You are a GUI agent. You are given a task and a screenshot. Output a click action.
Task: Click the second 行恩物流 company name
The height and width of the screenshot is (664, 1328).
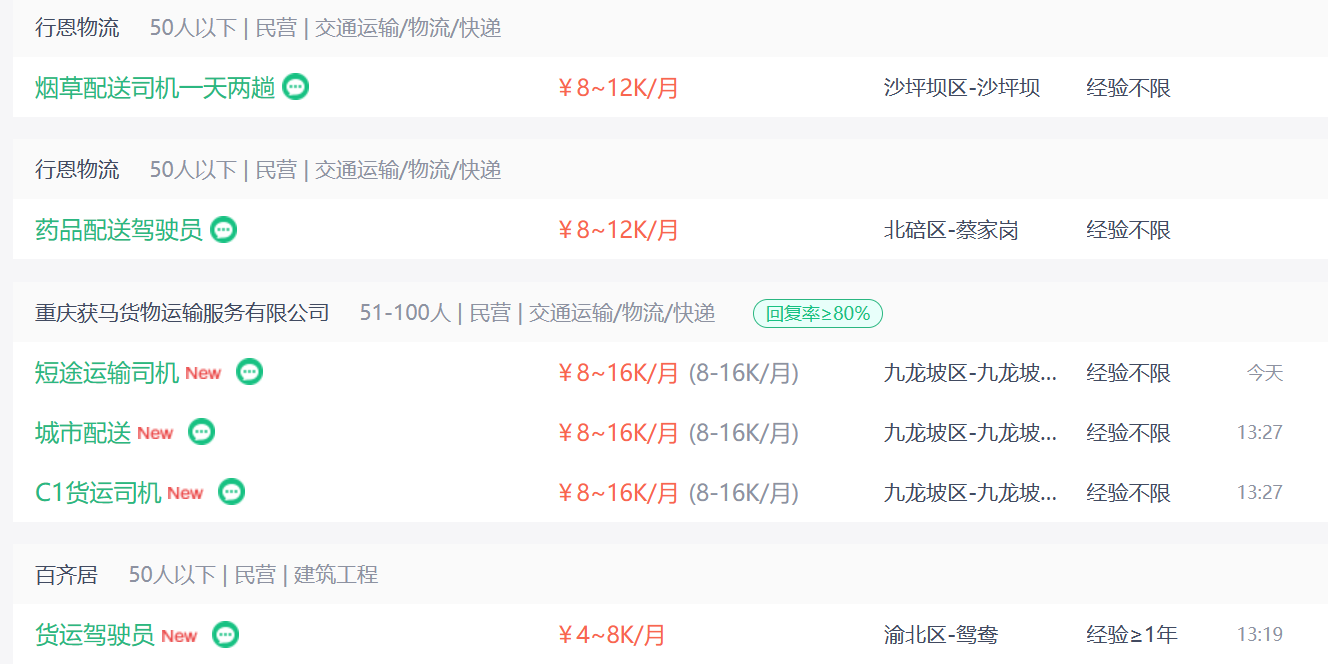(77, 170)
